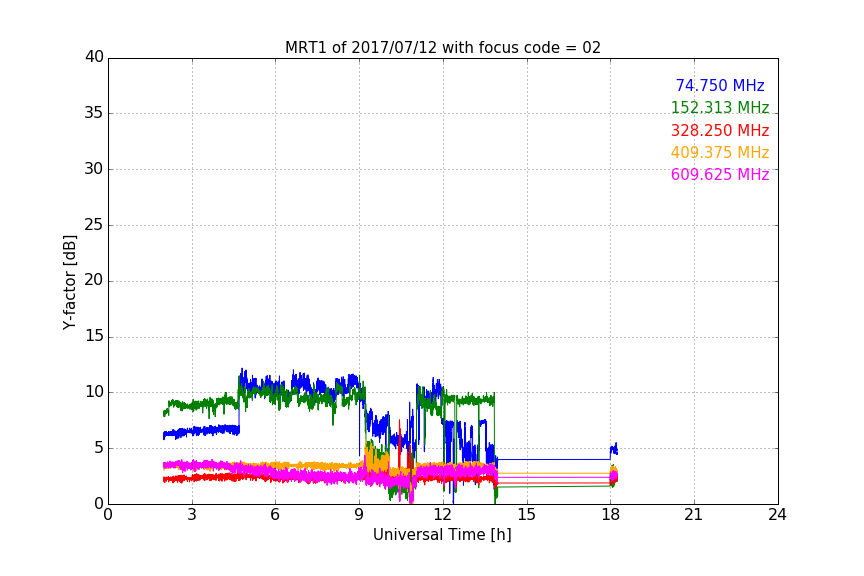Click the y-axis tick label 5
The image size is (864, 576).
pyautogui.click(x=99, y=448)
